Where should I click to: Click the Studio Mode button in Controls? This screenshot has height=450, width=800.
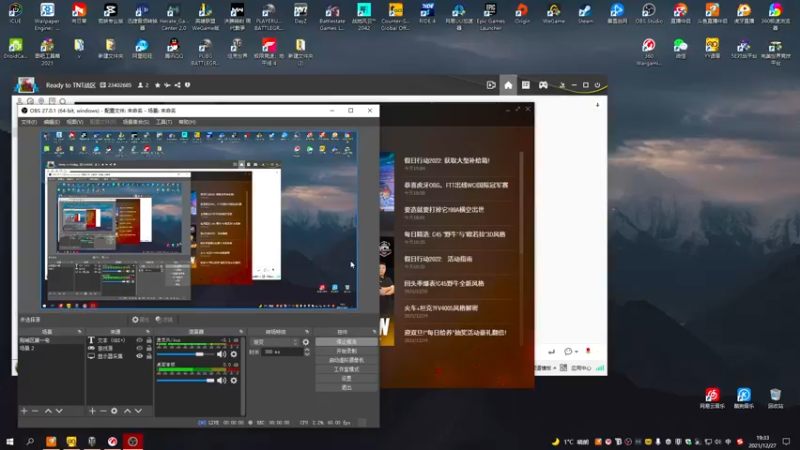point(346,369)
